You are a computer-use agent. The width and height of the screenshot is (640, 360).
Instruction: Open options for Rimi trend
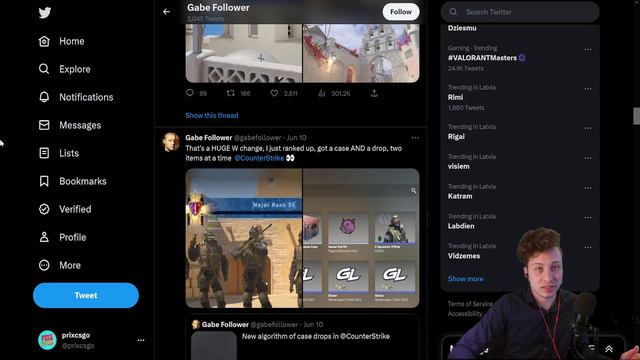coord(588,89)
